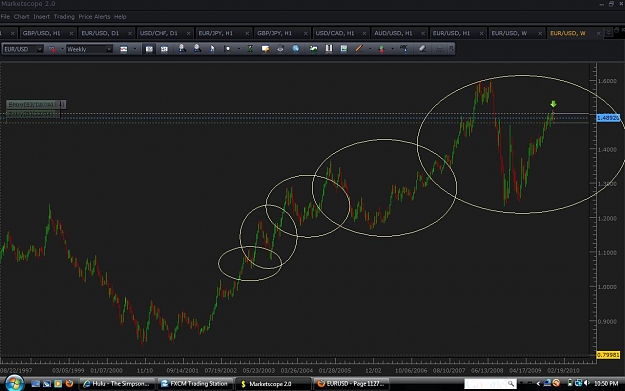Expand the arrow beside the order icon
Image resolution: width=625 pixels, height=391 pixels.
coord(392,49)
